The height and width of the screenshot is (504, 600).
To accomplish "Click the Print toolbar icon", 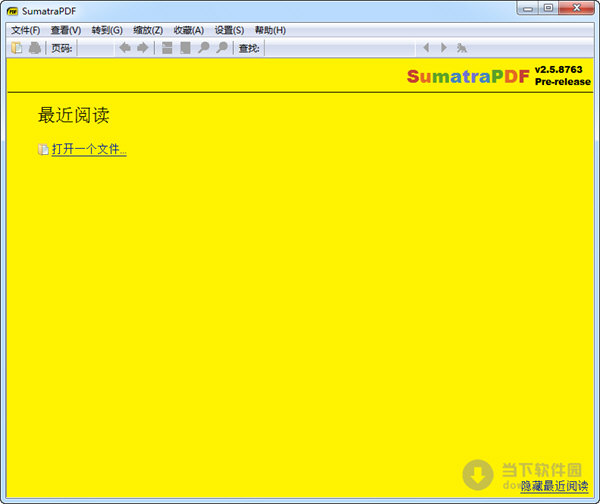I will coord(35,48).
